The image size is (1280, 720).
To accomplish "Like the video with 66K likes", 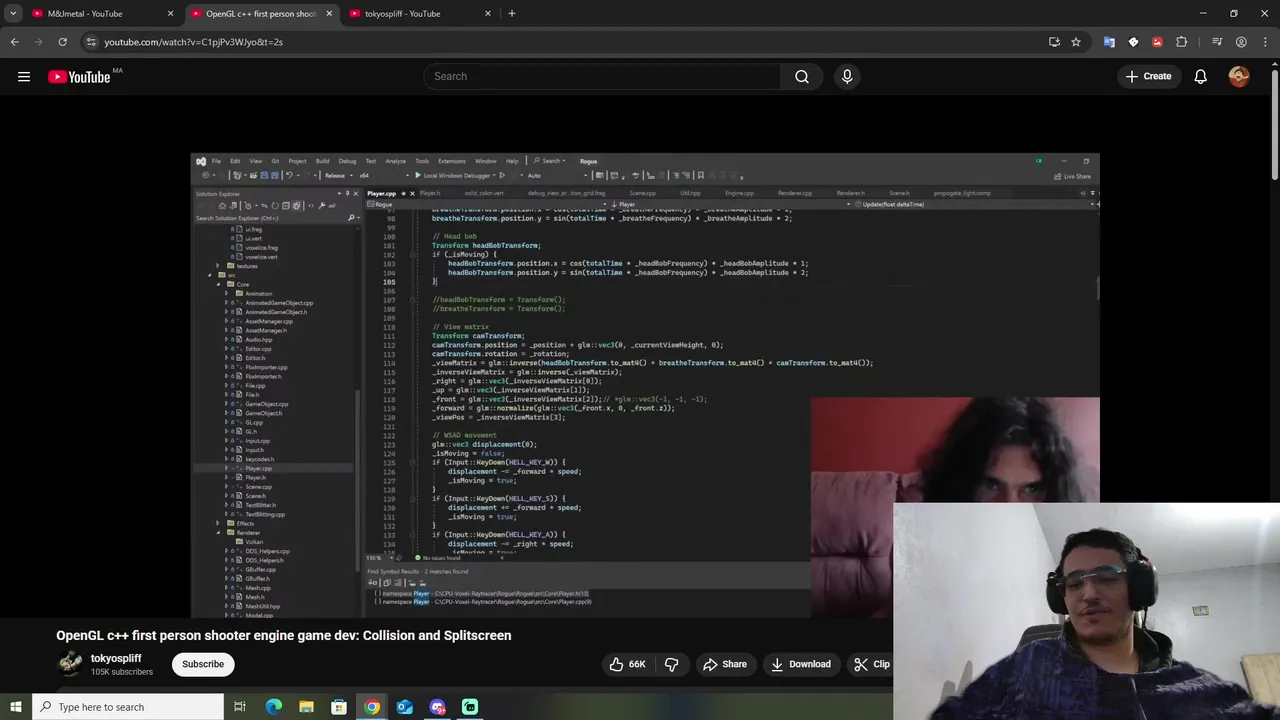I will point(626,664).
